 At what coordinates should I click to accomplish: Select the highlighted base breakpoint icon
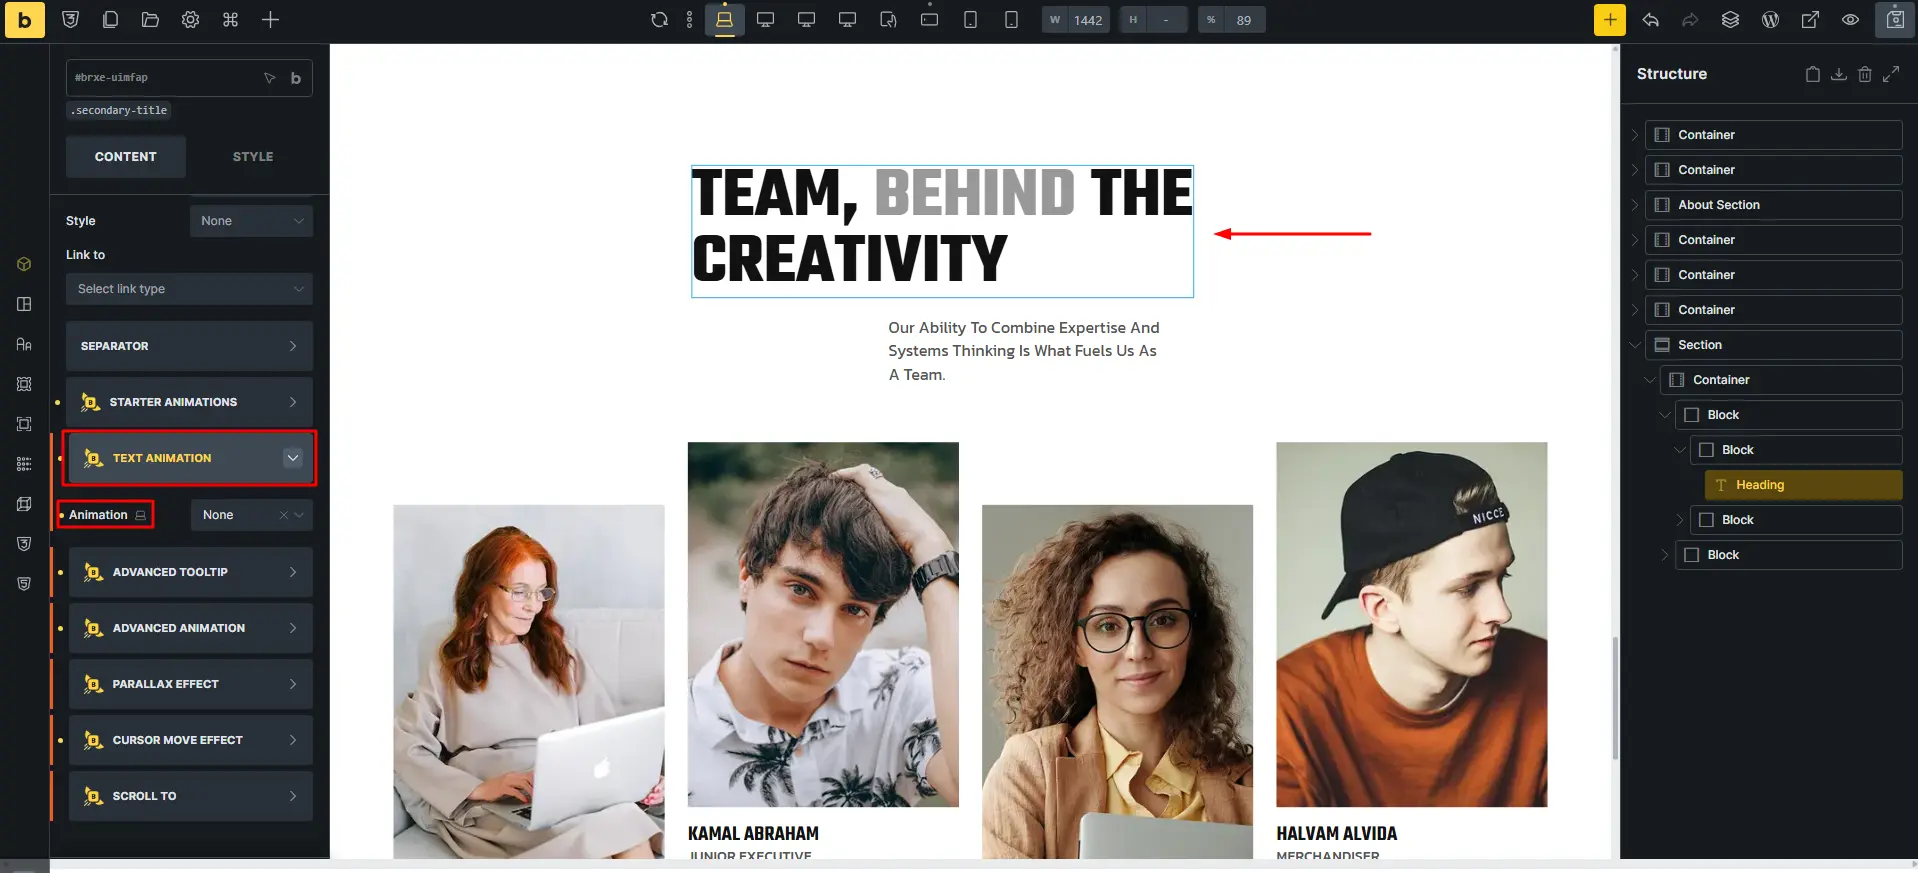coord(724,20)
